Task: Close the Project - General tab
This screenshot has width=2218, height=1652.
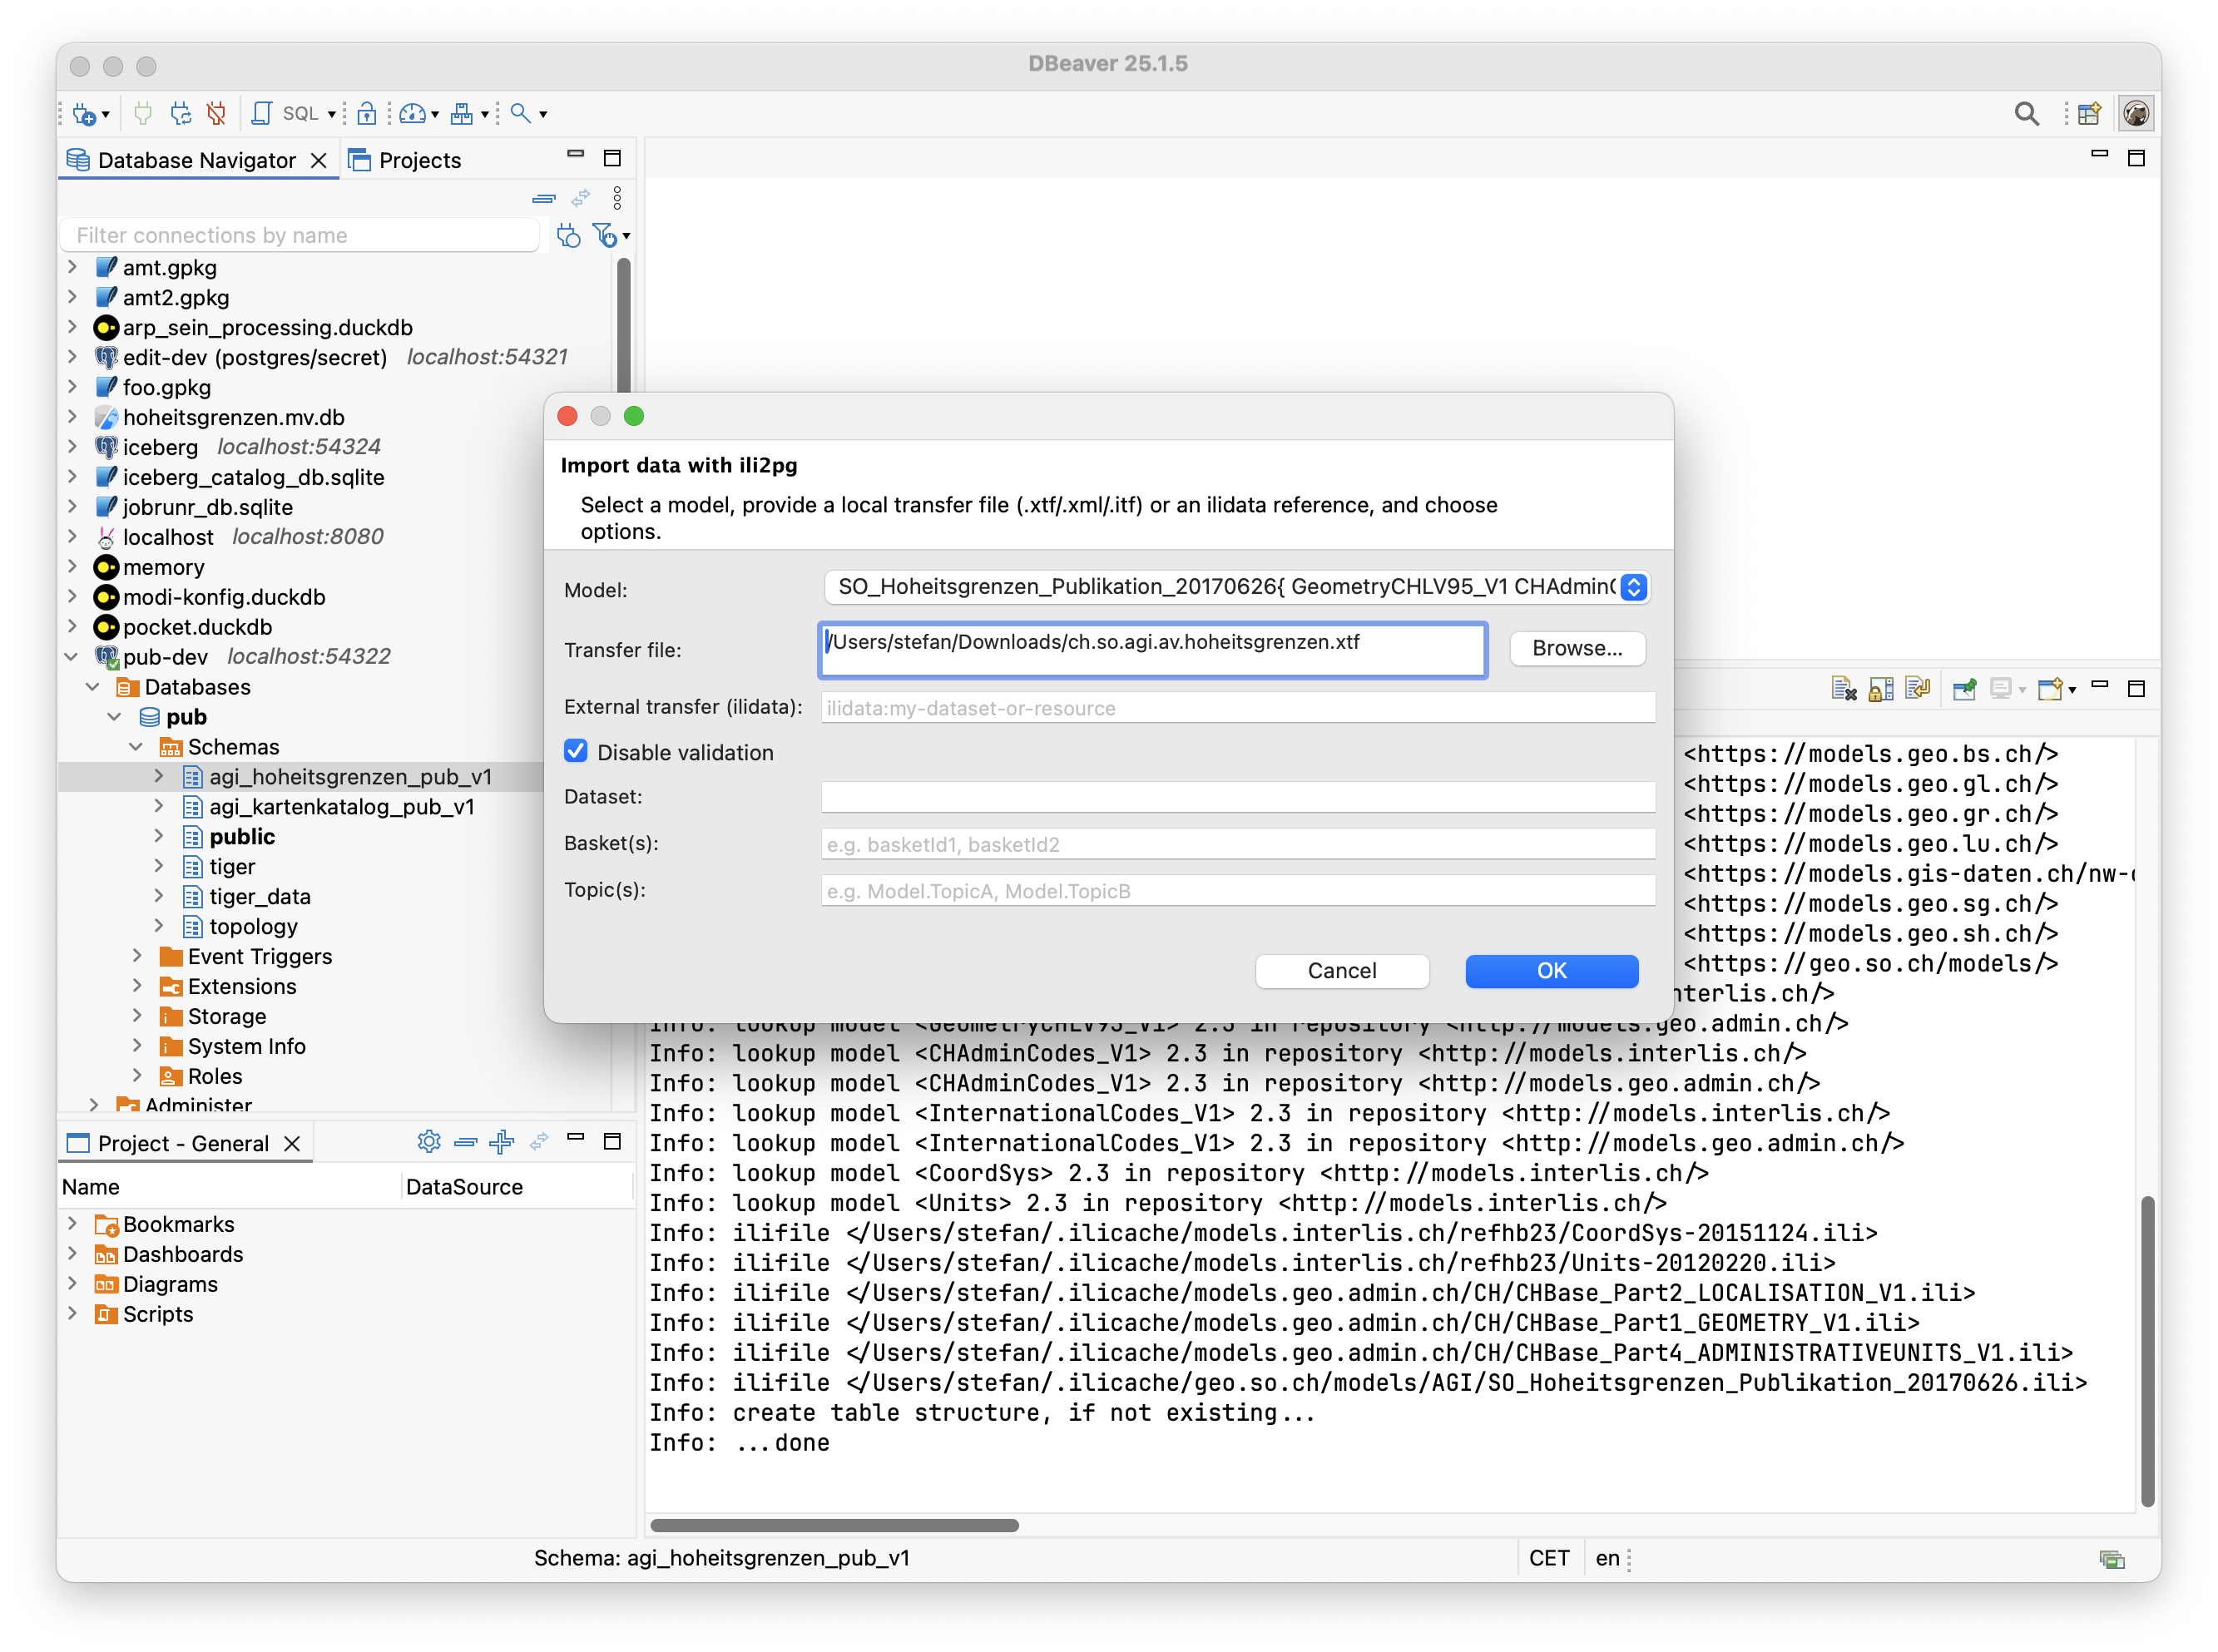Action: point(292,1143)
